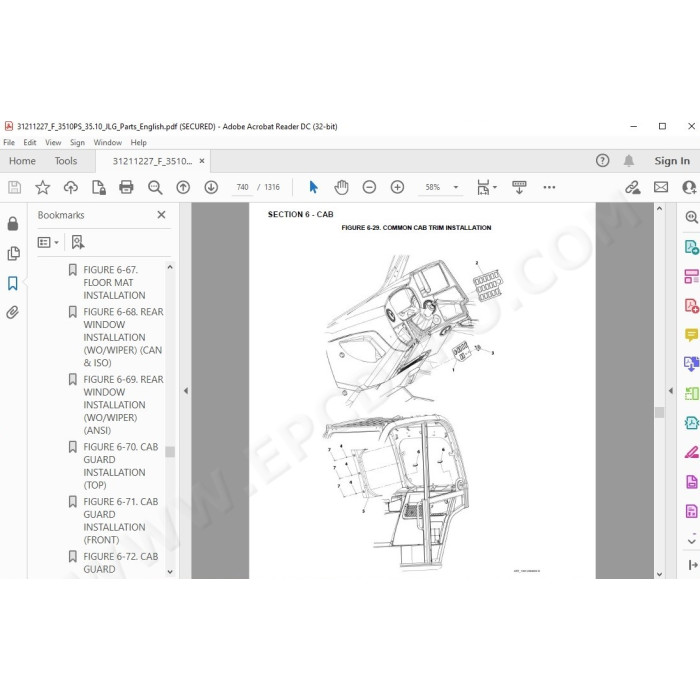Click bookmarks list scroll down arrow
This screenshot has width=700, height=700.
click(170, 572)
